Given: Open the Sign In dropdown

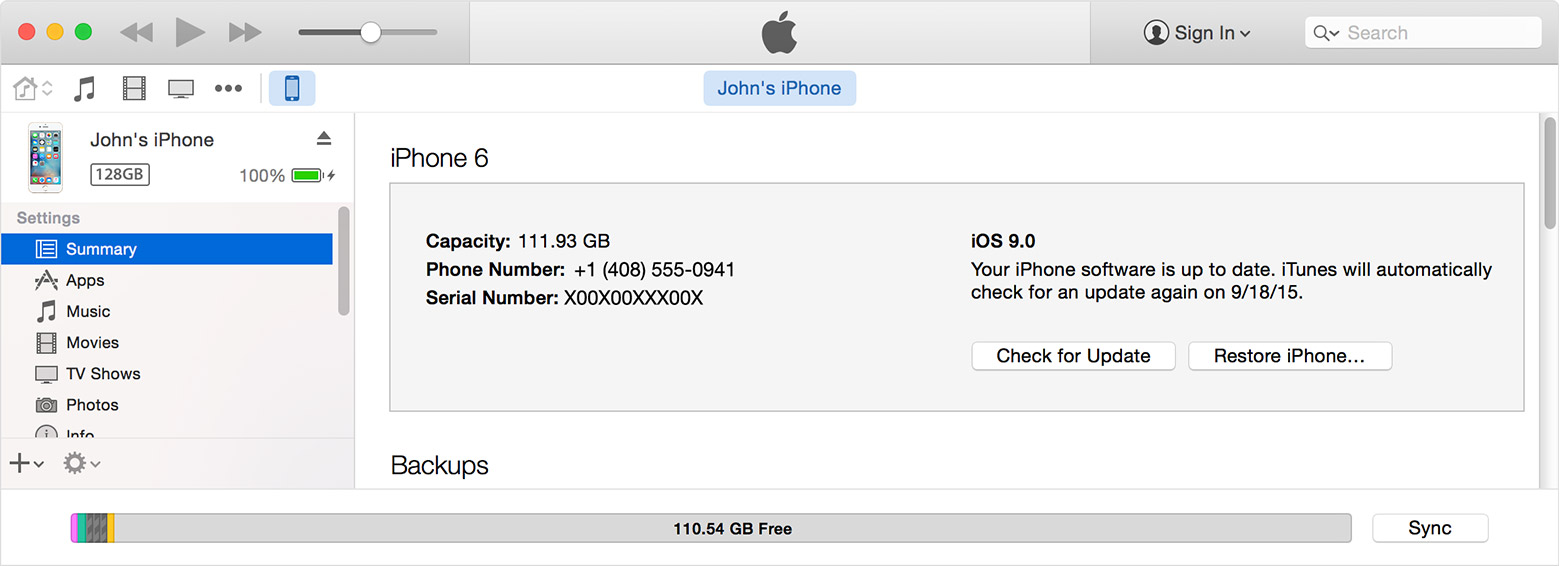Looking at the screenshot, I should tap(1197, 33).
